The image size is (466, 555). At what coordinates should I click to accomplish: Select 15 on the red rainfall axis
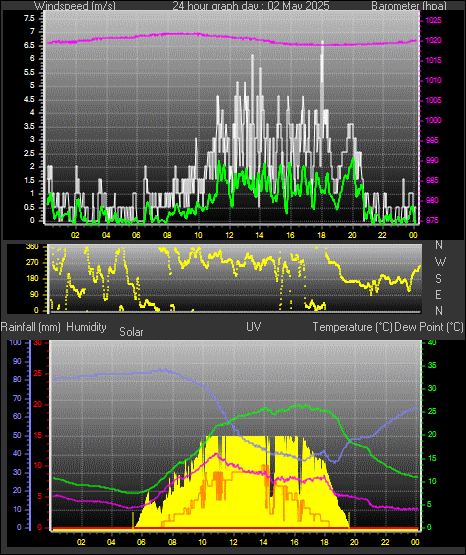(x=38, y=435)
